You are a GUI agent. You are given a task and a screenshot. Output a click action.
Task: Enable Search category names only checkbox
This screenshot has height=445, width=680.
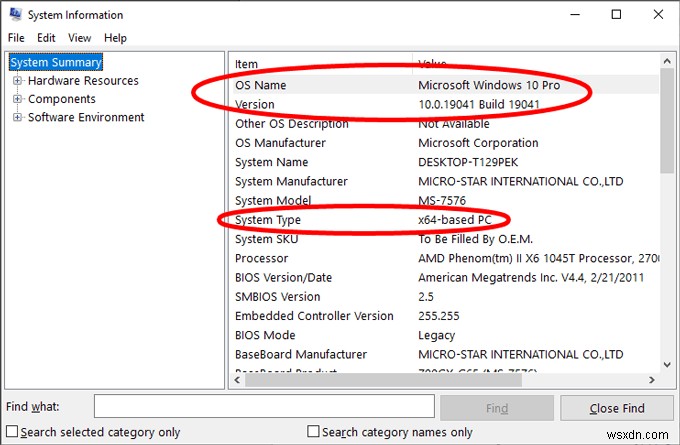[x=313, y=431]
